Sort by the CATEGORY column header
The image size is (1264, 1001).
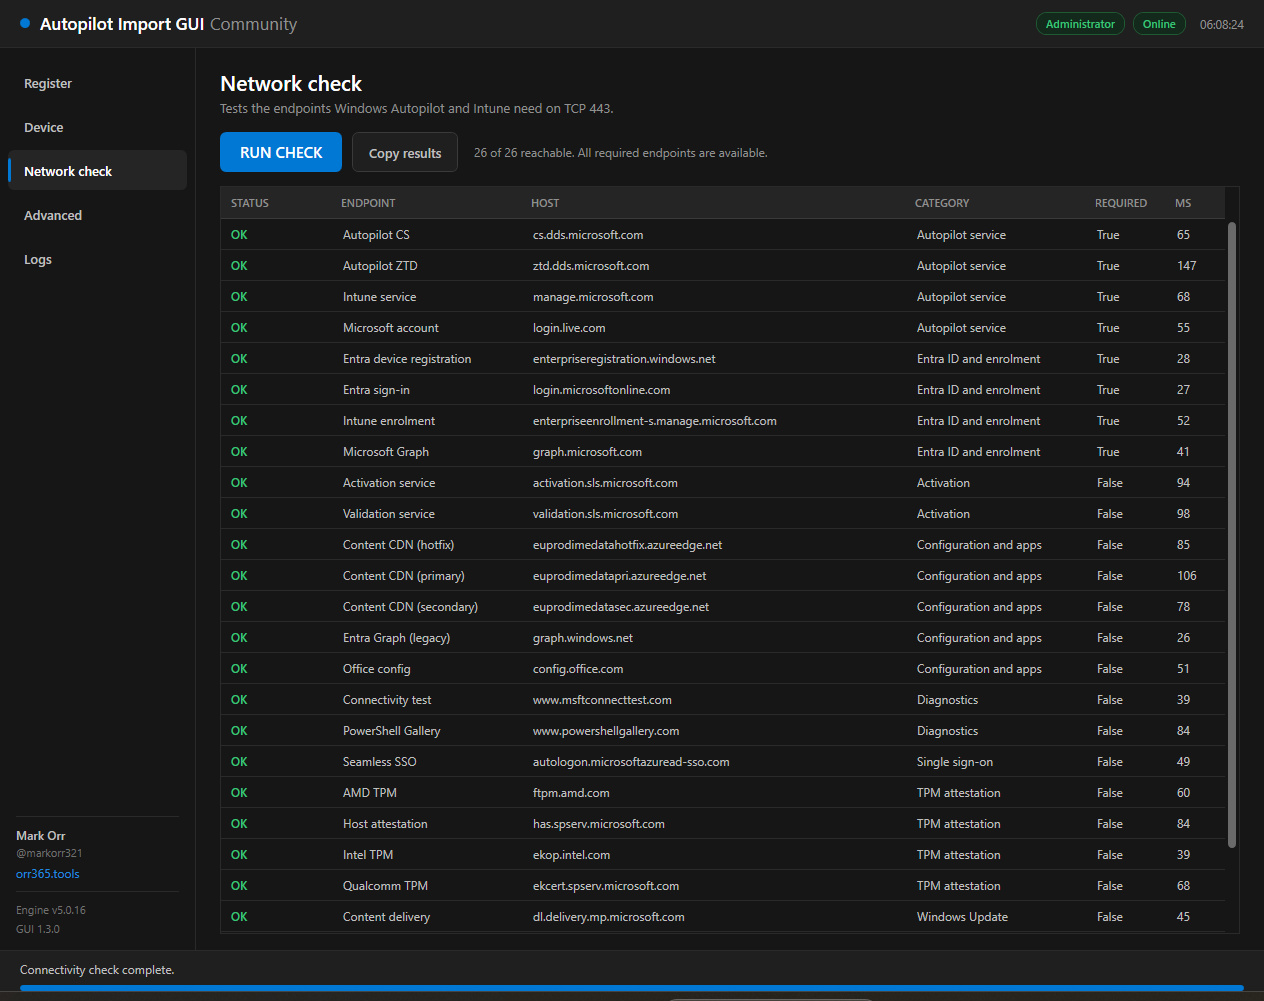coord(942,203)
